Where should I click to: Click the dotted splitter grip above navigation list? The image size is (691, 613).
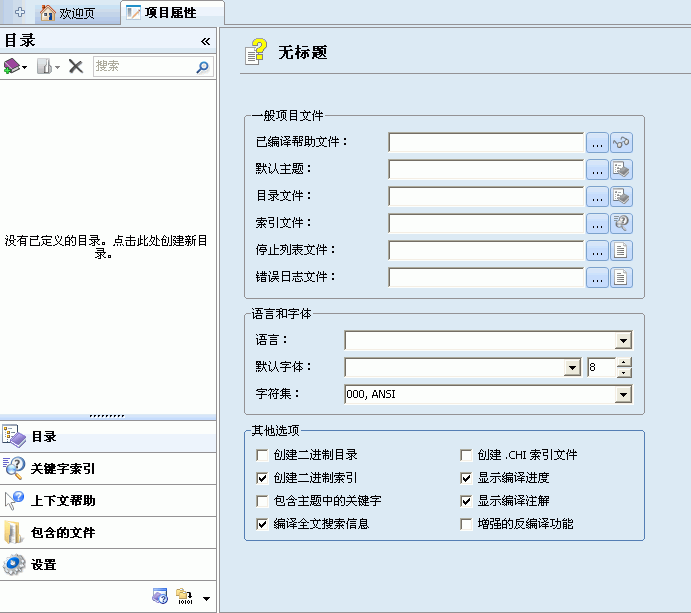tap(107, 416)
